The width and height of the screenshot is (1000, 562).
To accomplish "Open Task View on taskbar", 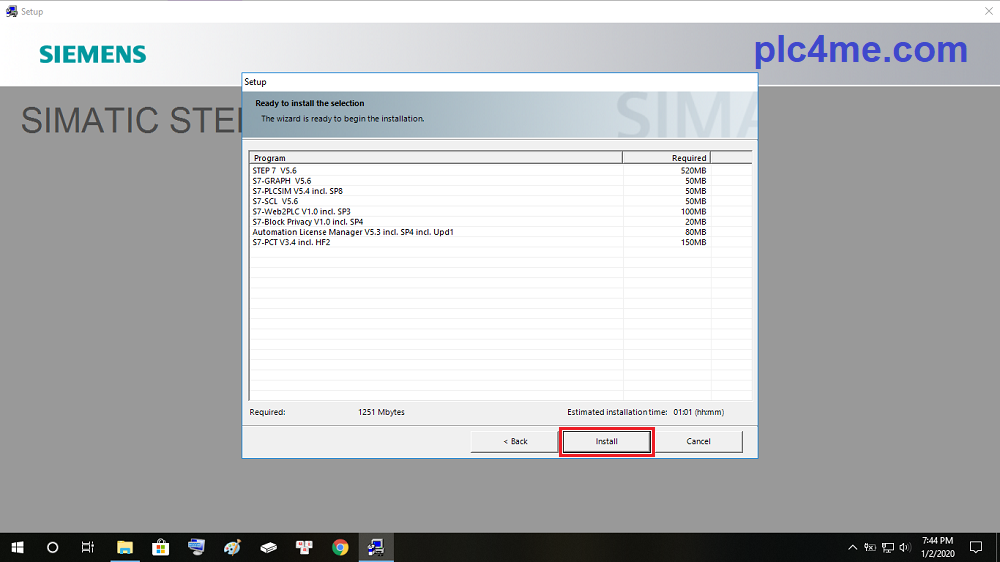I will (x=88, y=547).
